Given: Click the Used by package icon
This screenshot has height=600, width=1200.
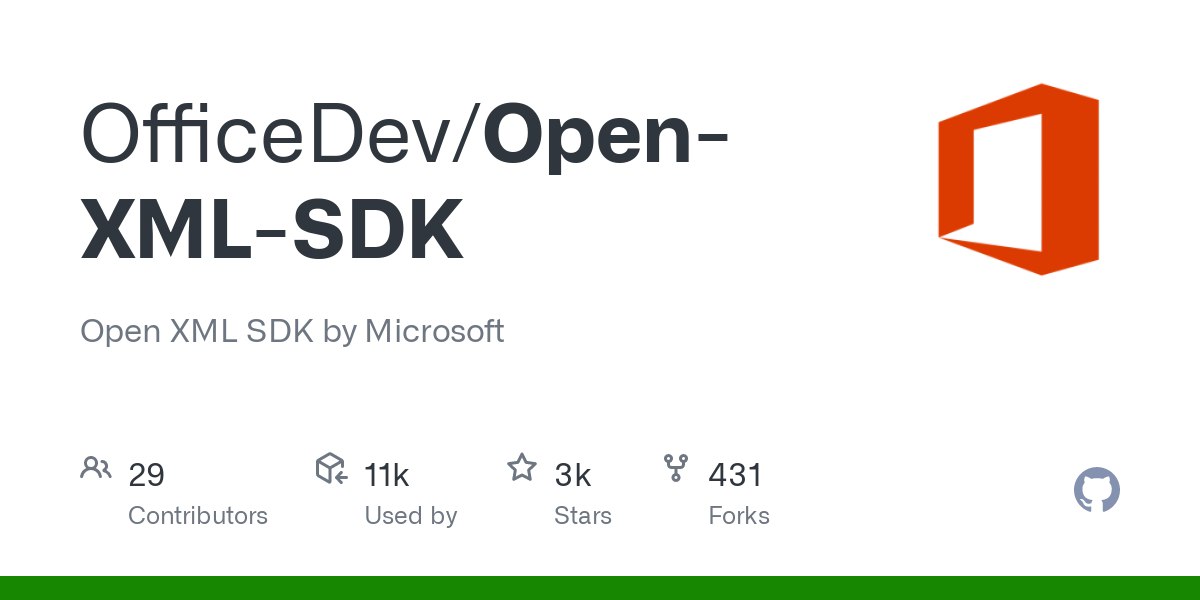Looking at the screenshot, I should coord(331,468).
